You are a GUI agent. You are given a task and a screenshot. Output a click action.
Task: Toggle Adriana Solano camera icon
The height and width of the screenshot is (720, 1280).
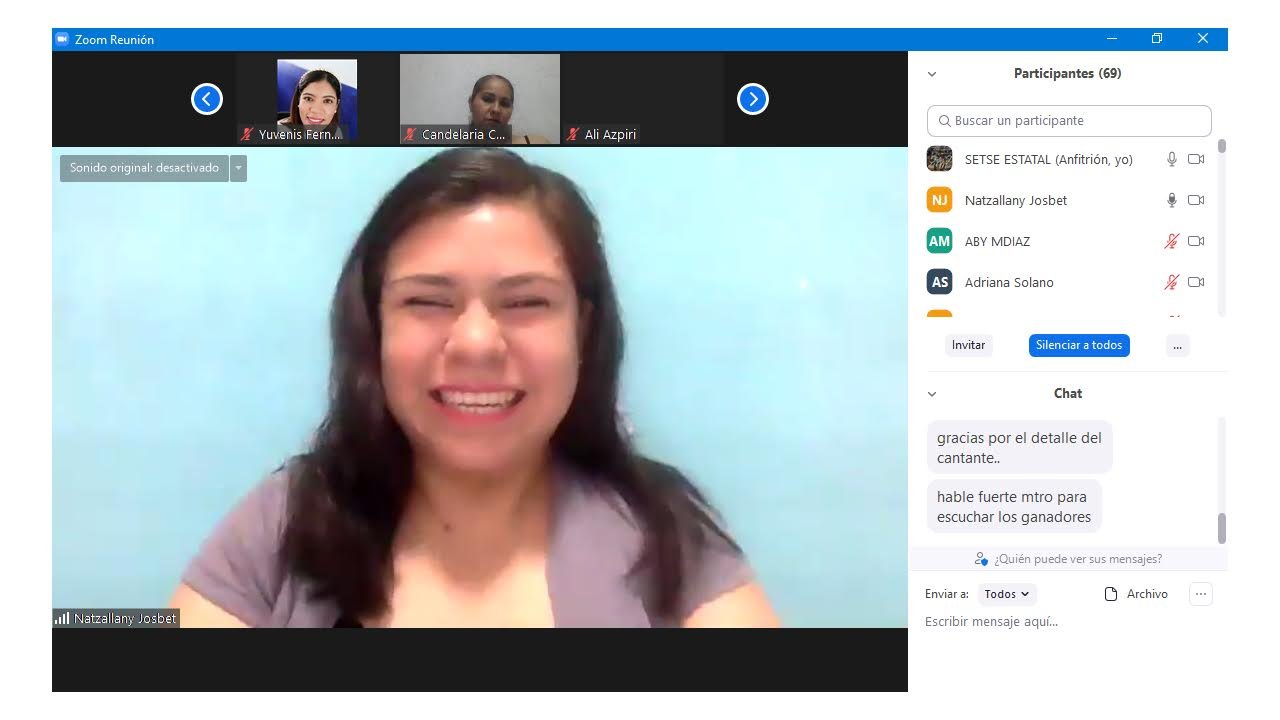point(1196,282)
